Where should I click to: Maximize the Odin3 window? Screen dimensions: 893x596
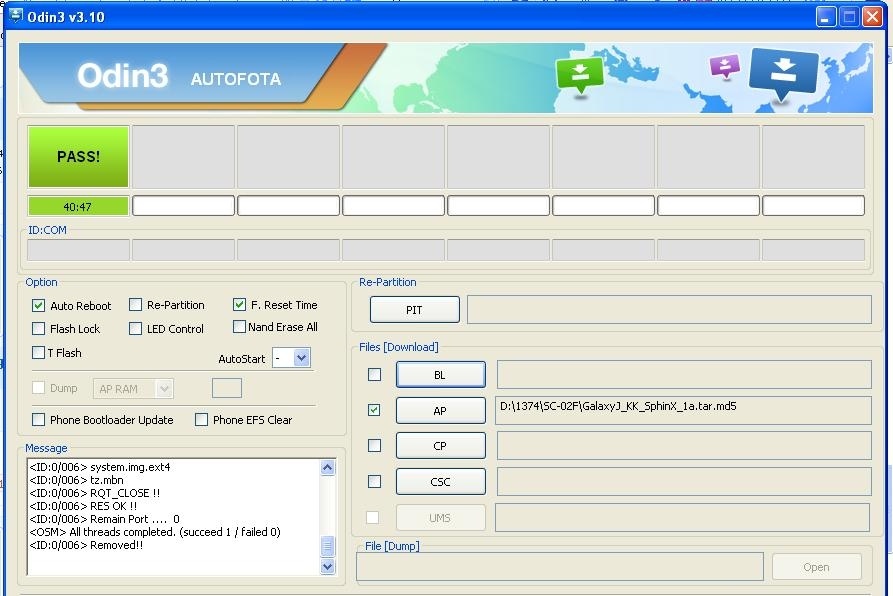point(849,17)
